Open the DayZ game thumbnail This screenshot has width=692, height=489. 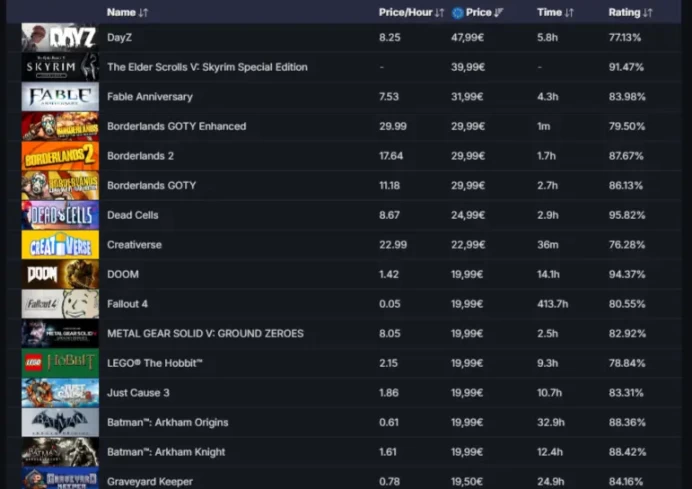[60, 38]
